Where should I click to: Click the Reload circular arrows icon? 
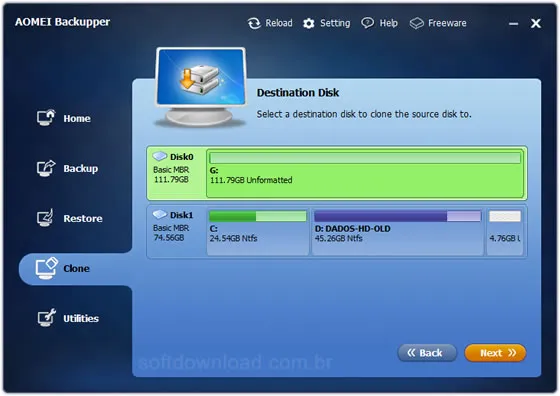tap(254, 24)
